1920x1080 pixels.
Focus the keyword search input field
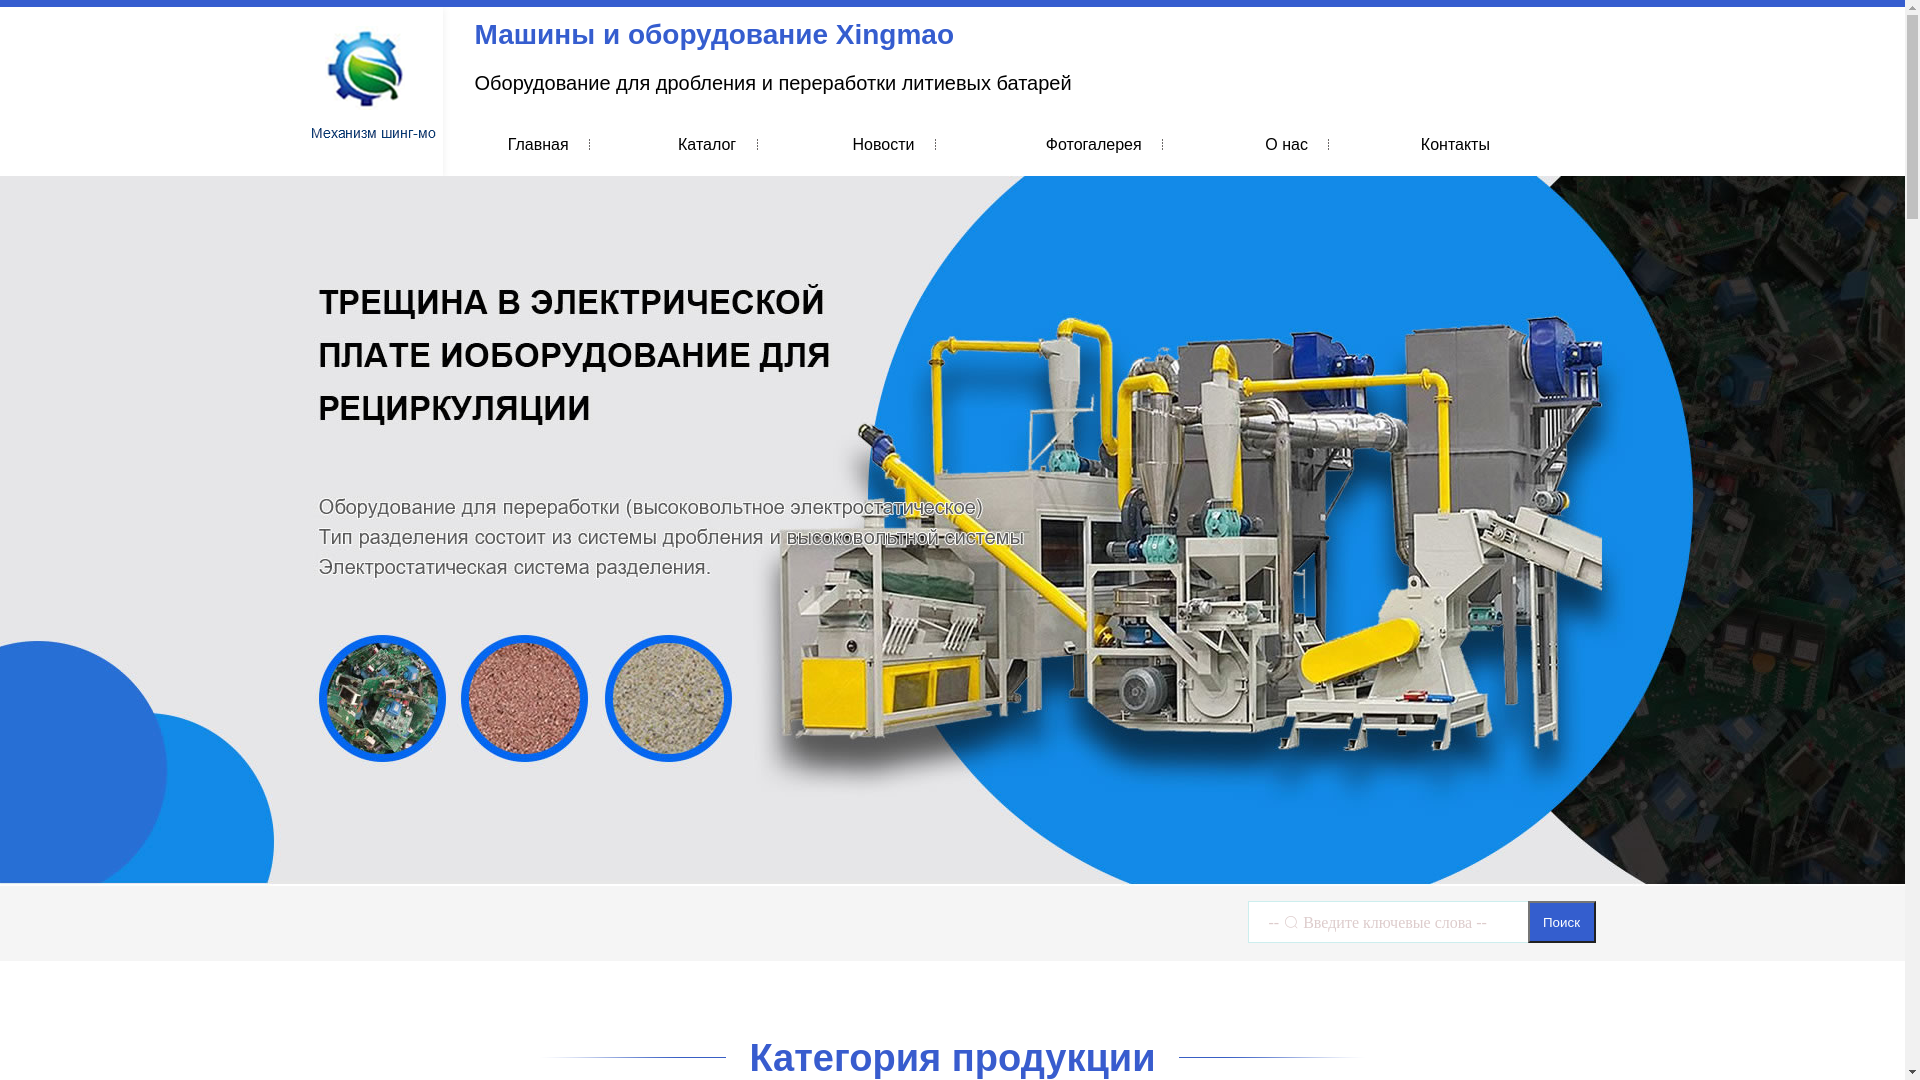[x=1400, y=922]
